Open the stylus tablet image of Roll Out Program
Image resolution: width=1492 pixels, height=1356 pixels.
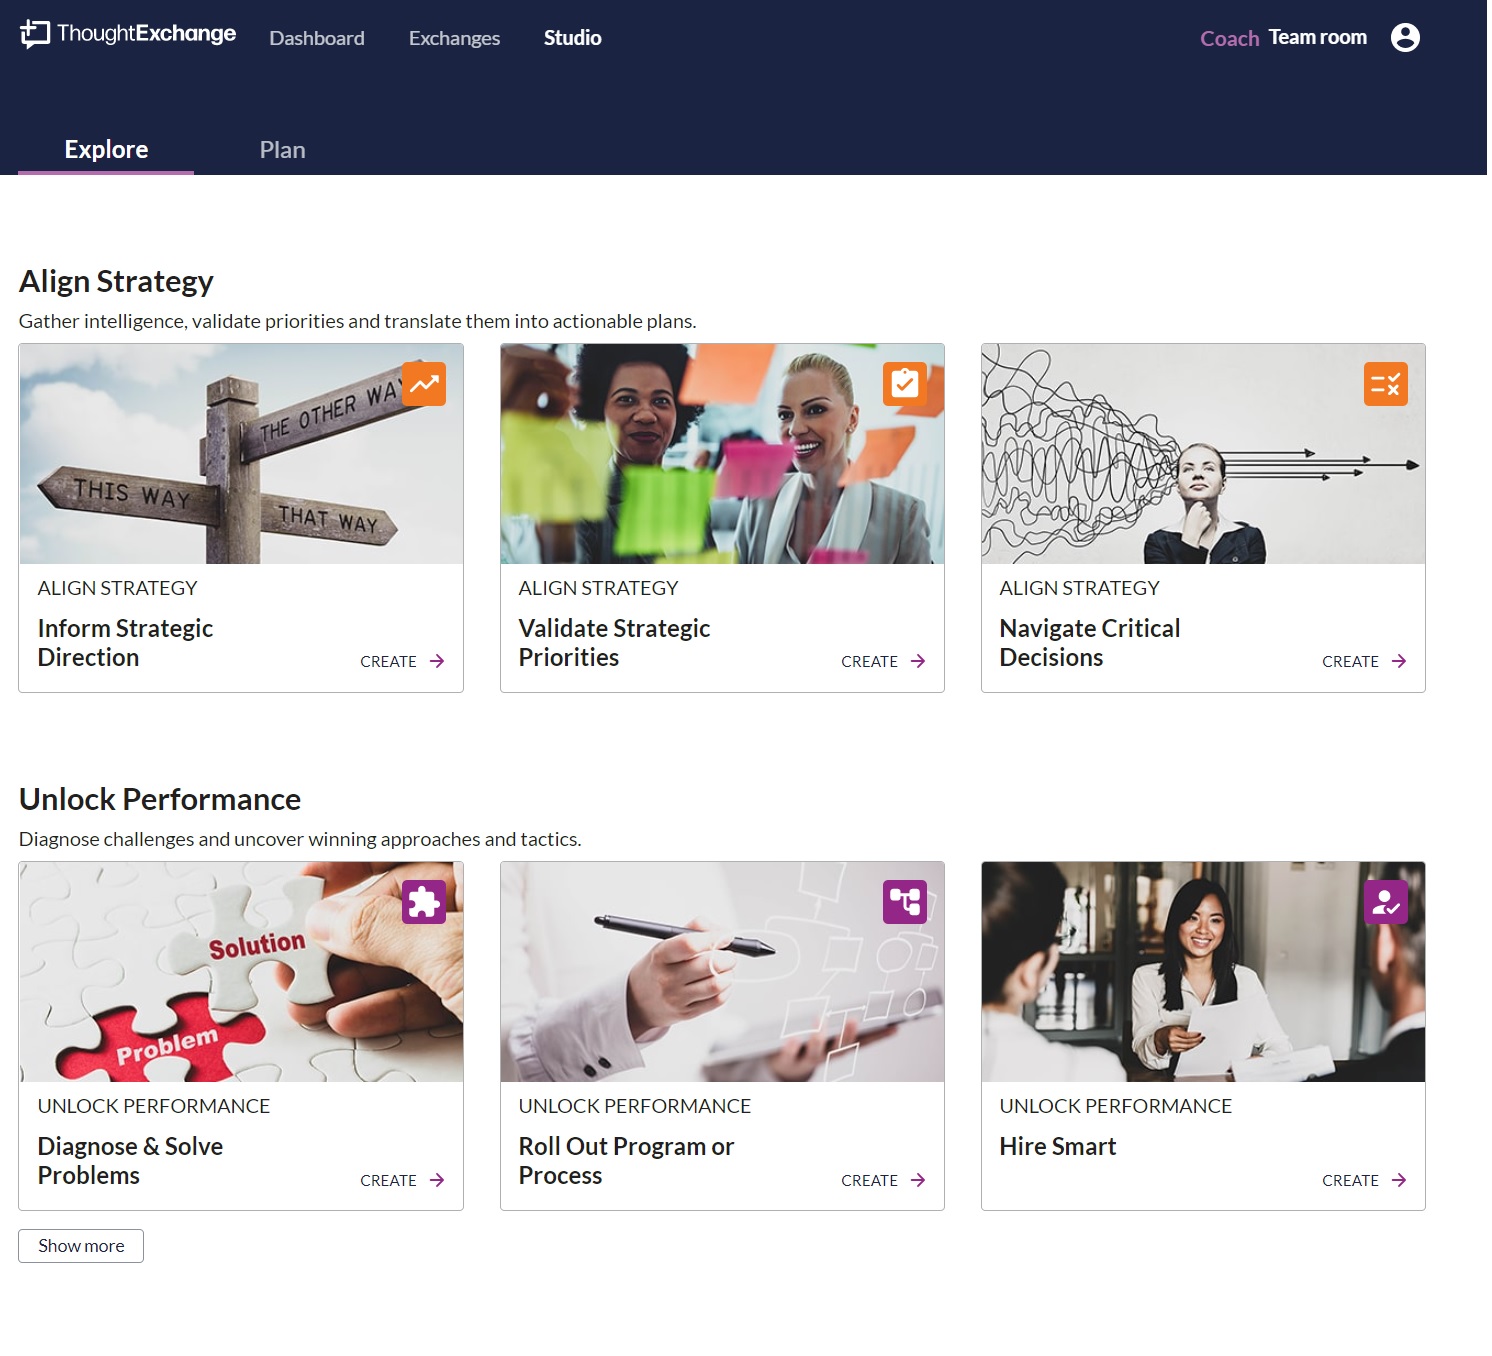(722, 972)
